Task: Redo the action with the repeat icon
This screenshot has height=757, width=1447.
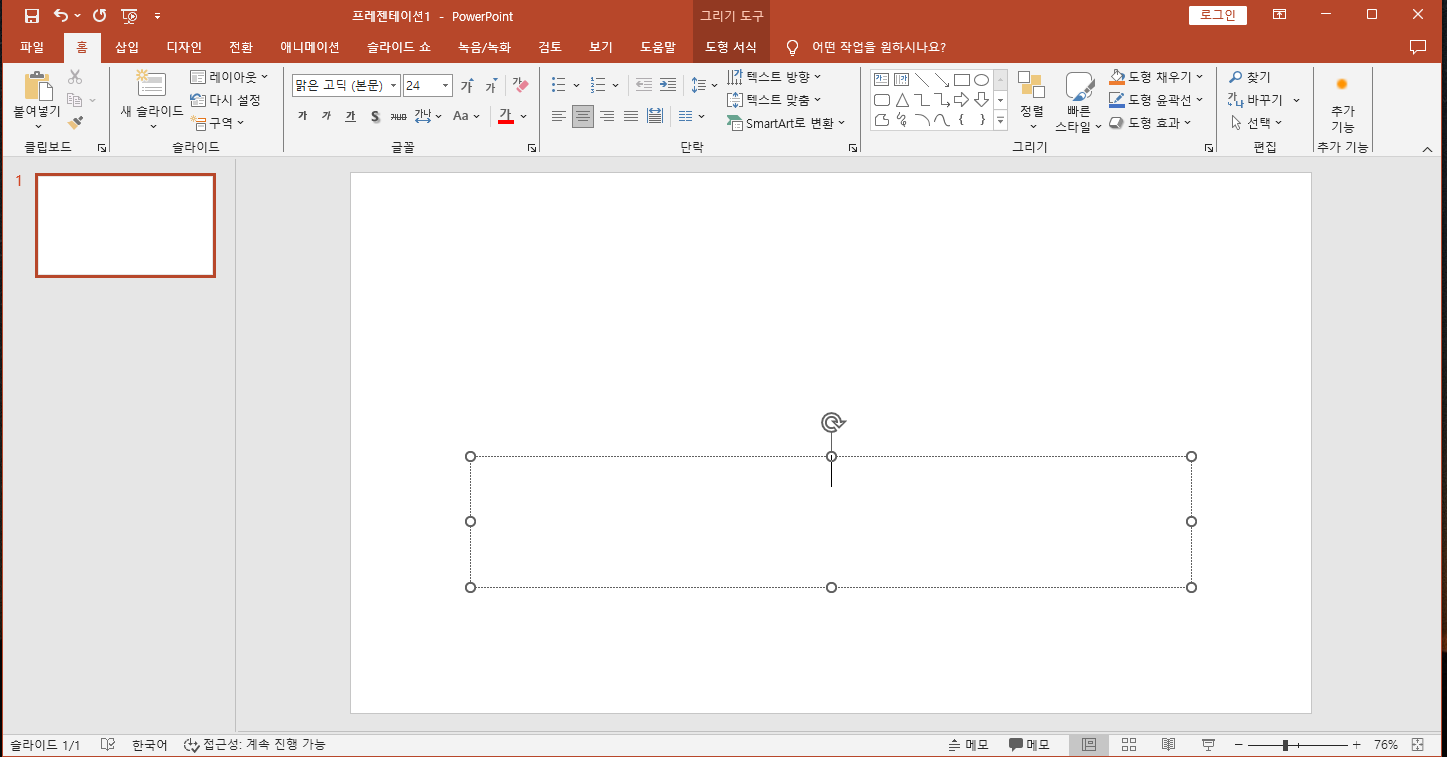Action: 99,16
